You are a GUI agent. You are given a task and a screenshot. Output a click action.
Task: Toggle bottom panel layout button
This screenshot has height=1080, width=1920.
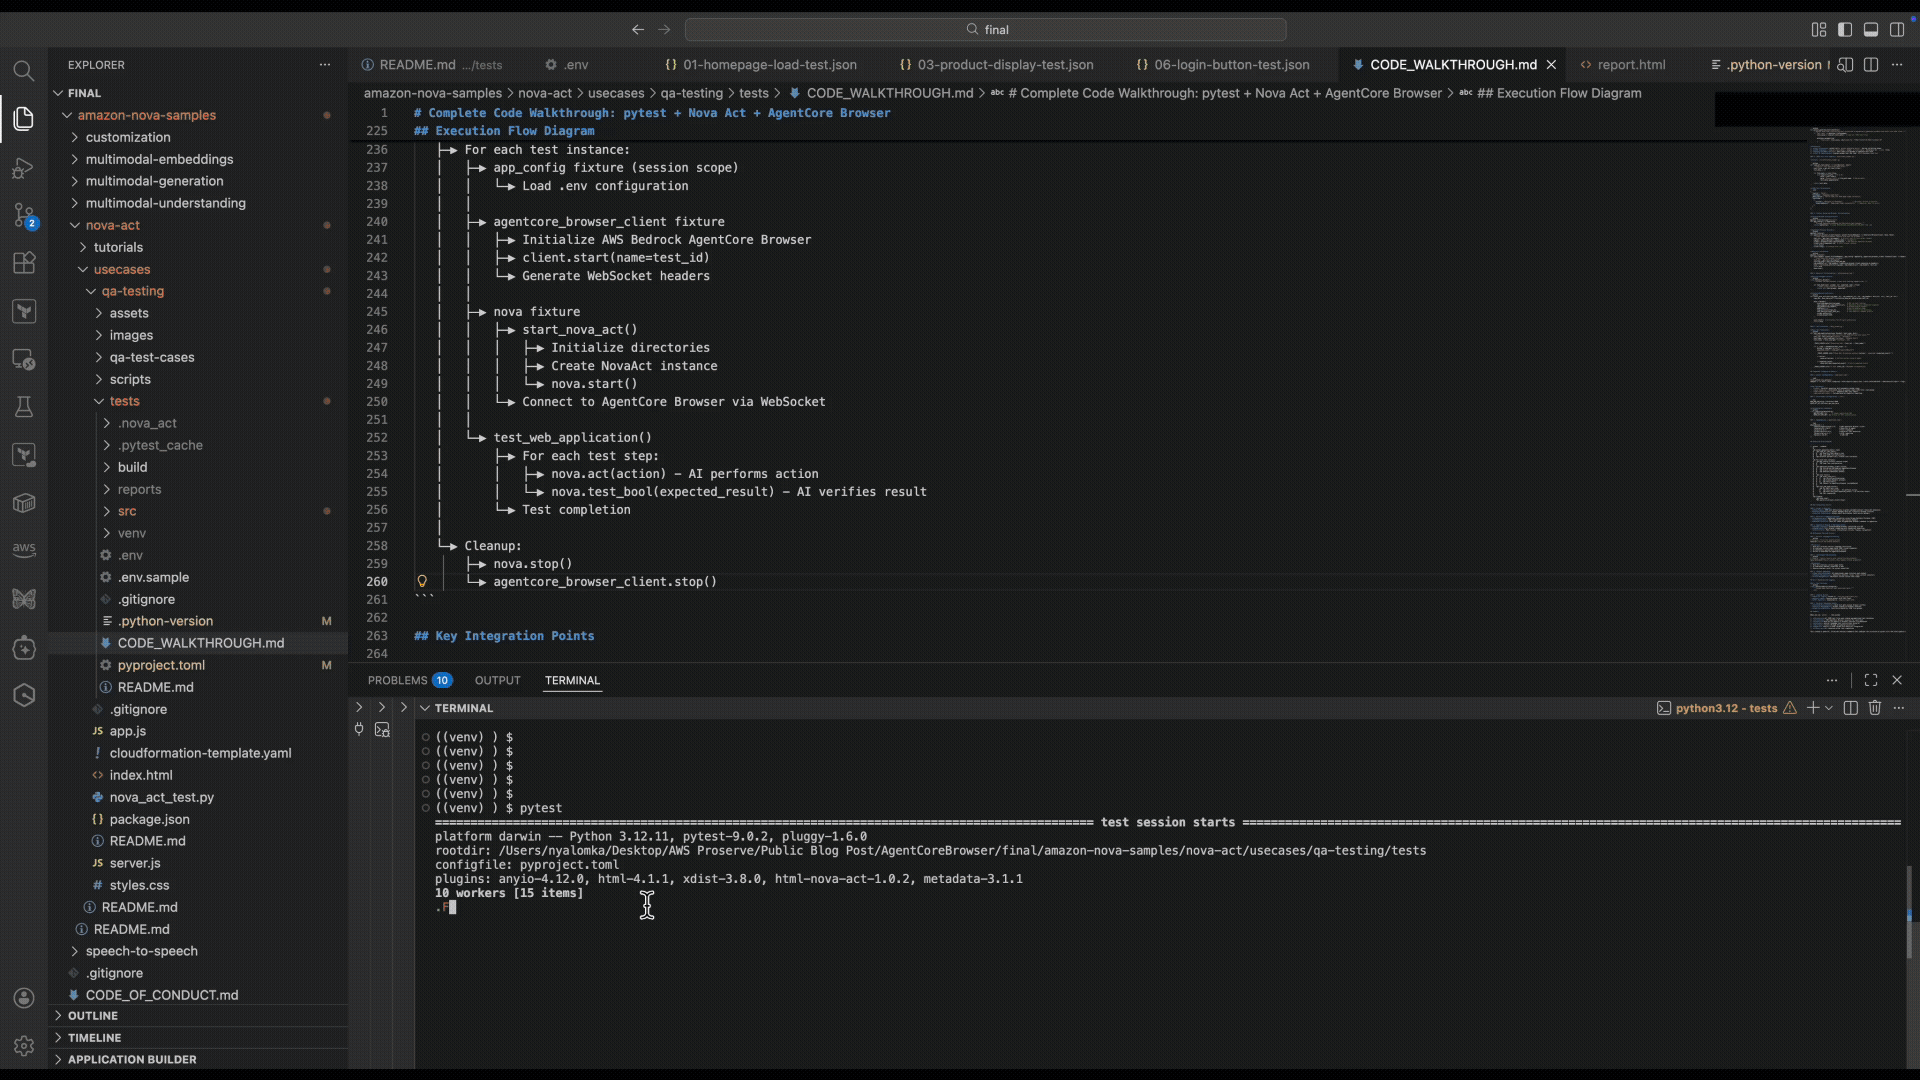1871,30
